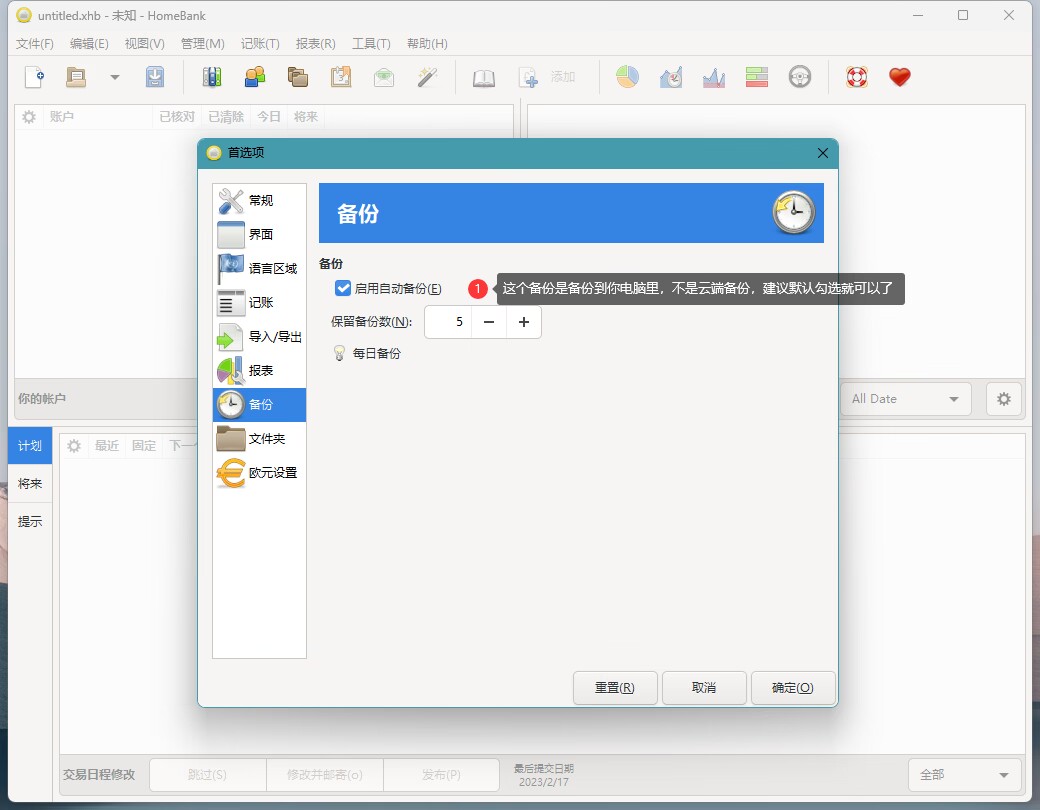Open the balance report chart icon
Image resolution: width=1040 pixels, height=810 pixels.
coord(714,77)
